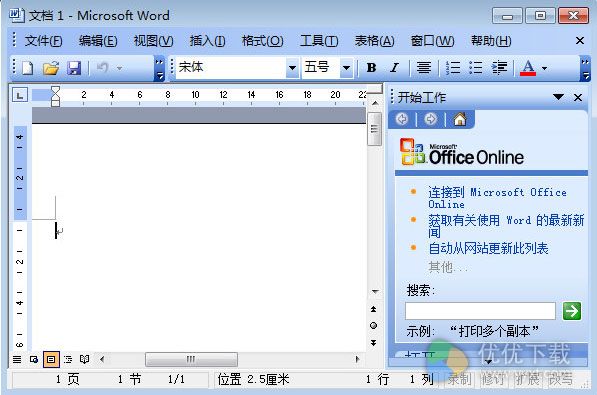Screen dimensions: 597x395
Task: Expand standard toolbar options
Action: click(160, 69)
